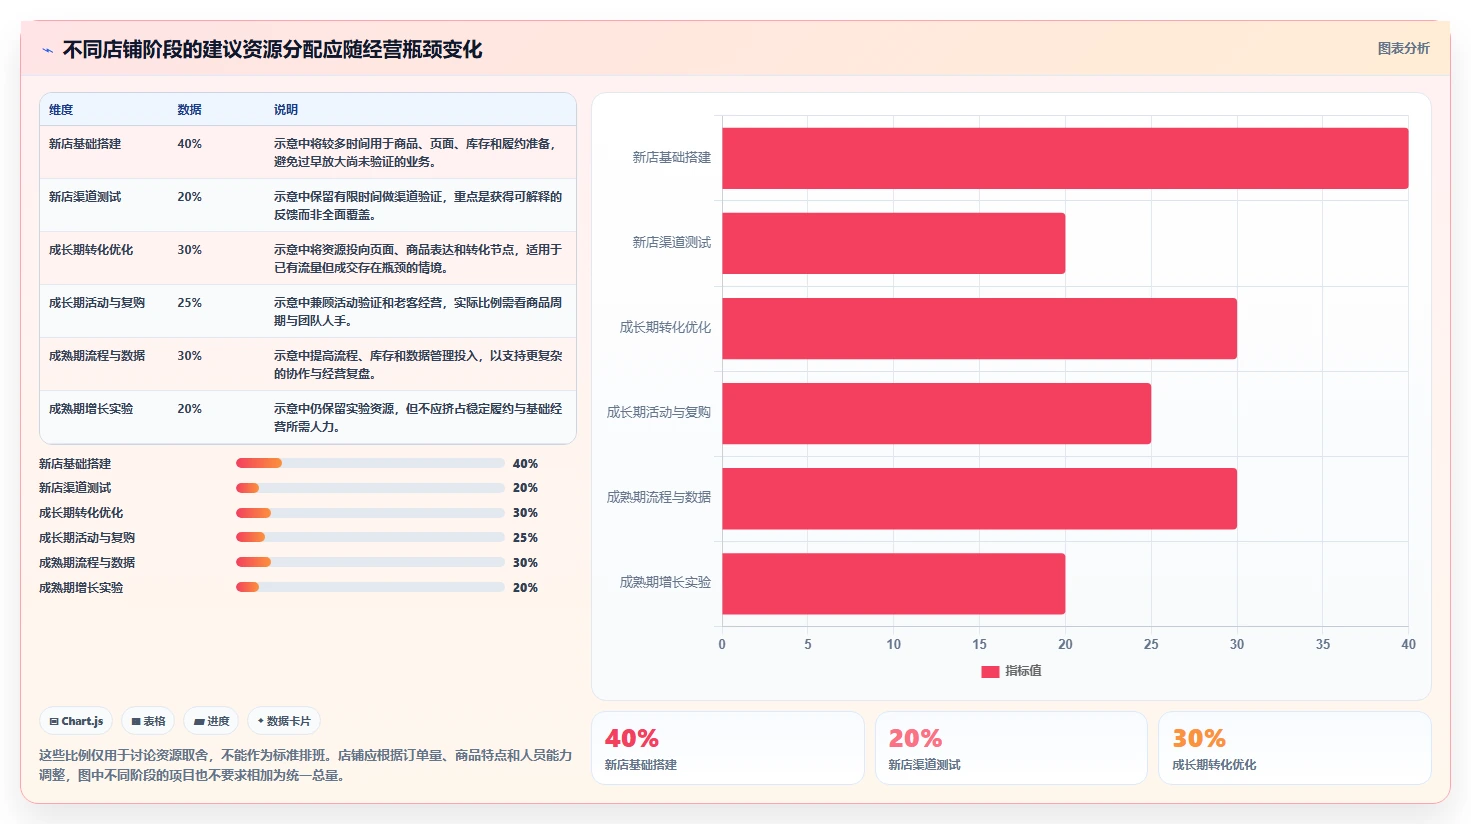Click the 图表分析 label in header
Screen dimensions: 1471x824
[x=1403, y=48]
